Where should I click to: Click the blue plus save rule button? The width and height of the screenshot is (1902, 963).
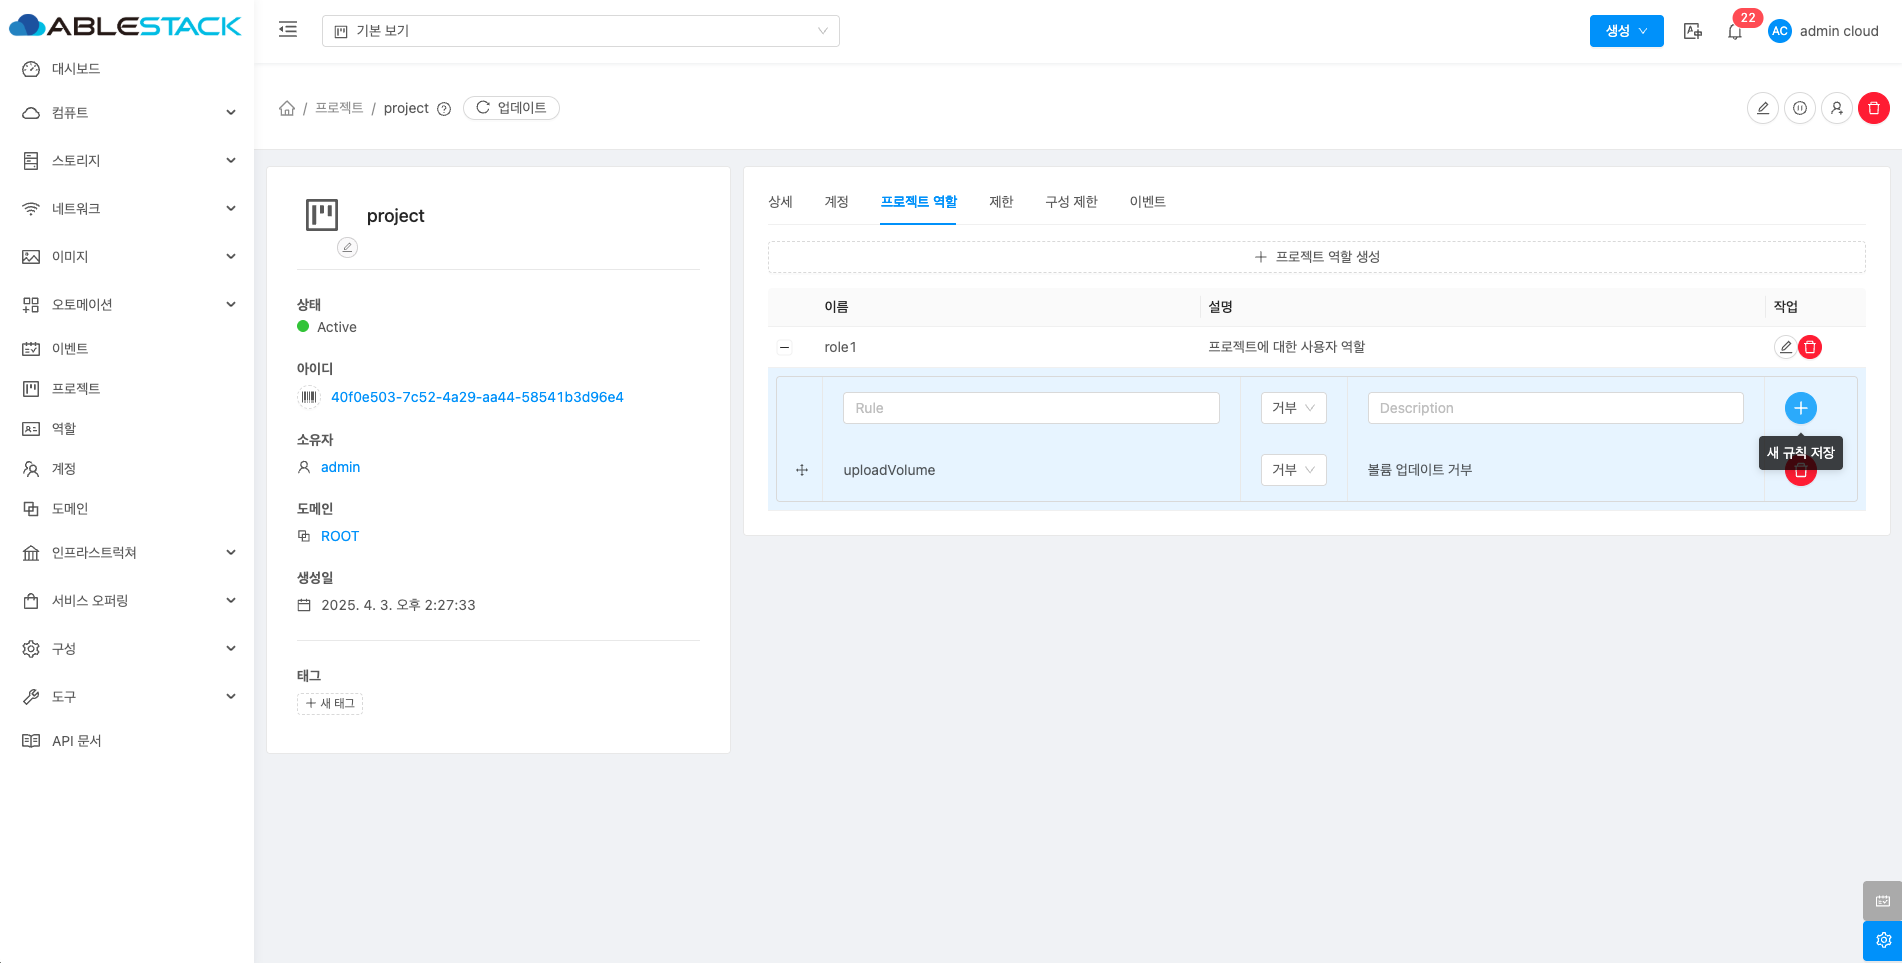pos(1800,408)
